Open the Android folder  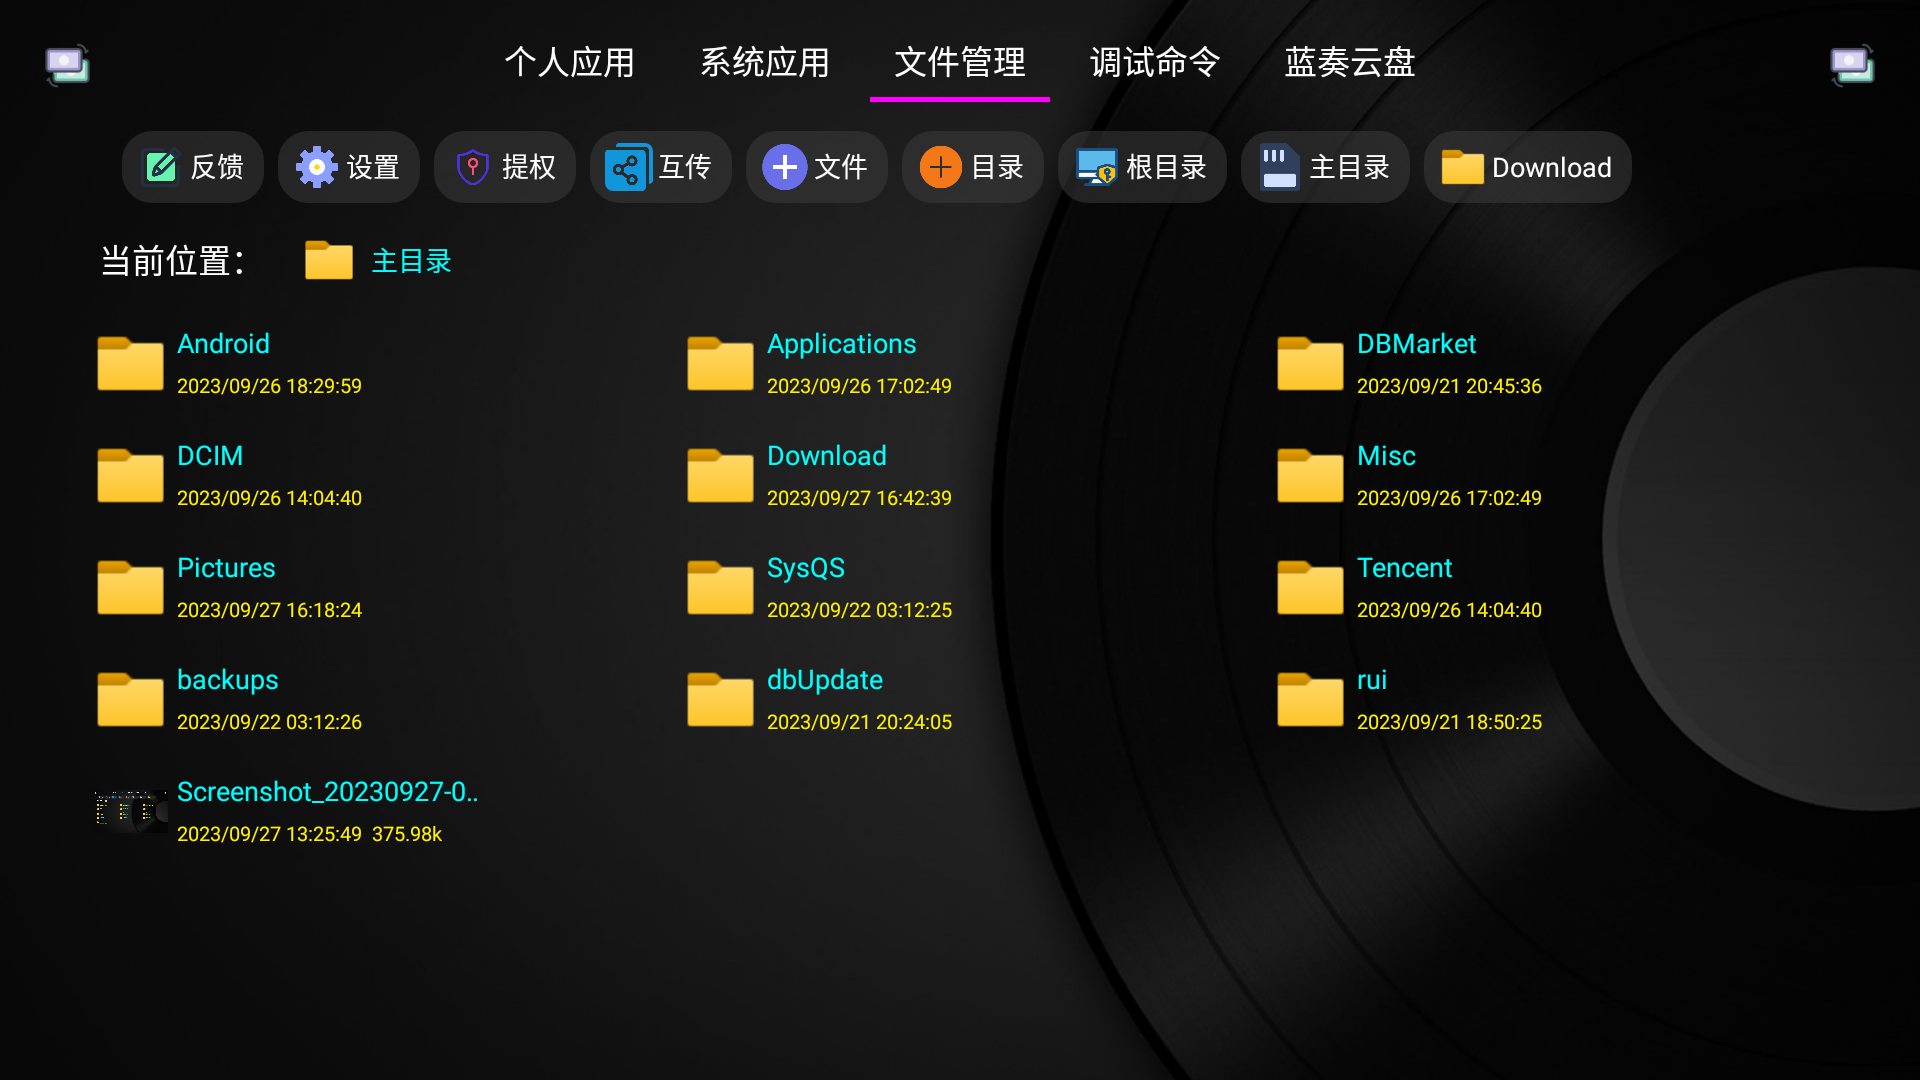223,344
